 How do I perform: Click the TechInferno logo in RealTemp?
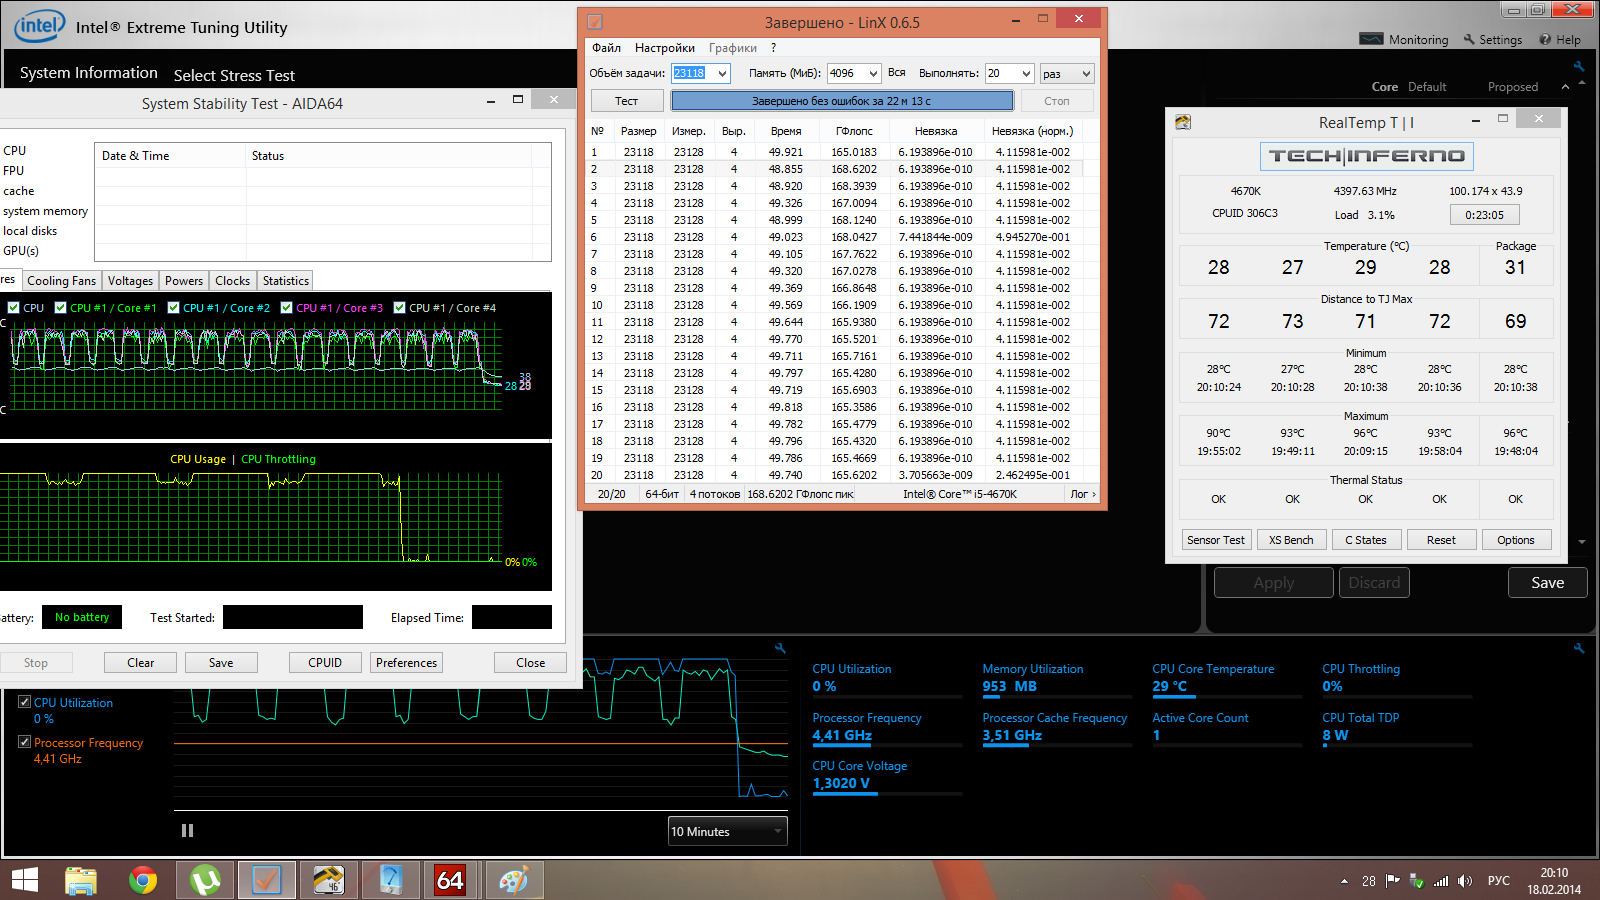[1366, 156]
